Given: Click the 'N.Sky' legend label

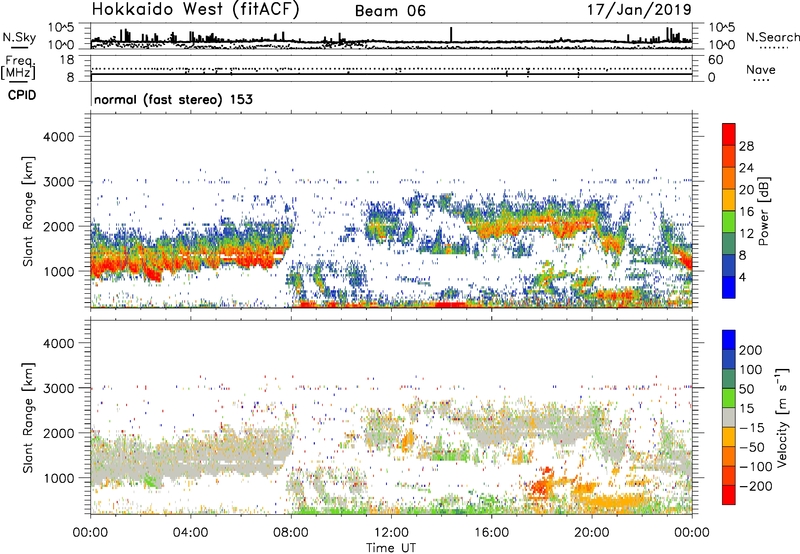Looking at the screenshot, I should point(19,37).
